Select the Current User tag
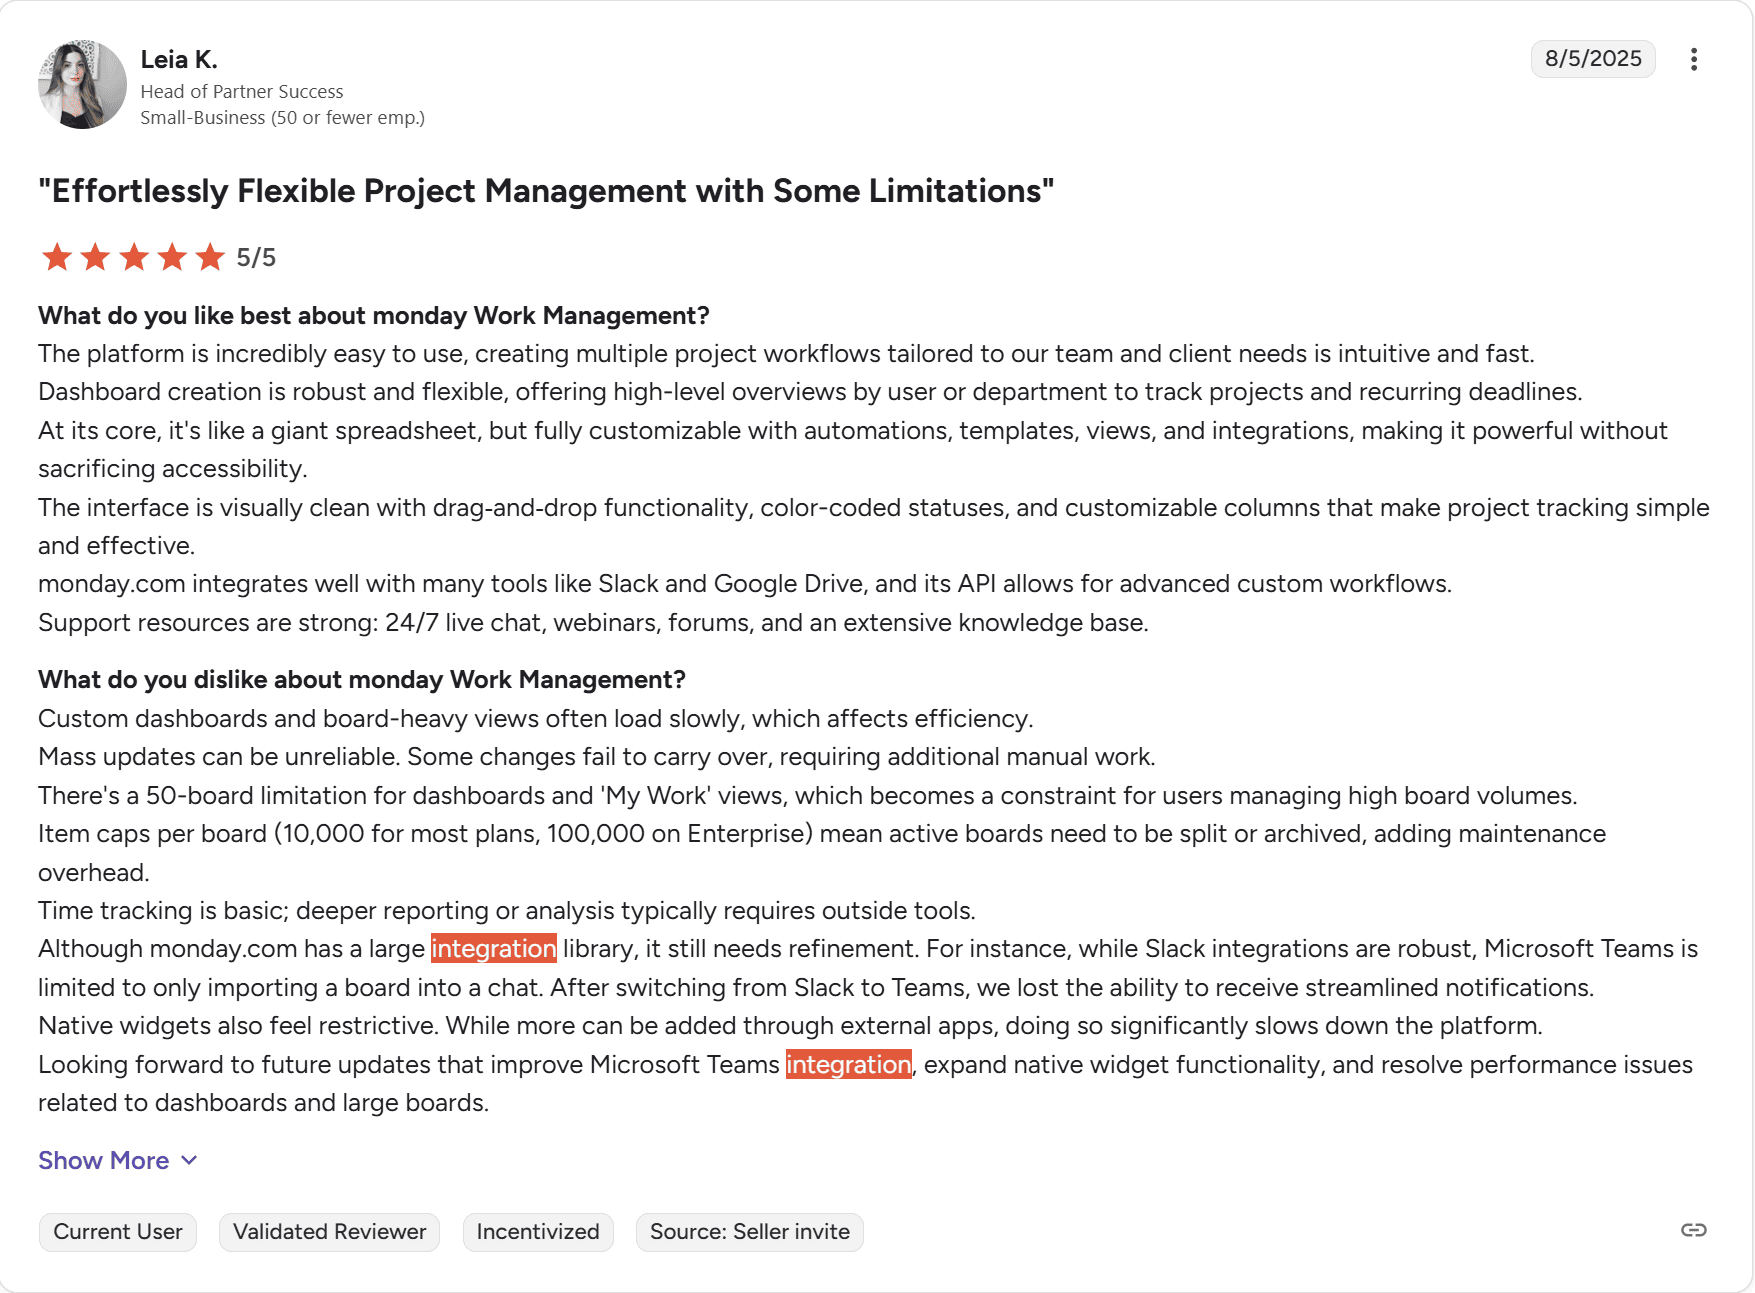 [x=118, y=1231]
